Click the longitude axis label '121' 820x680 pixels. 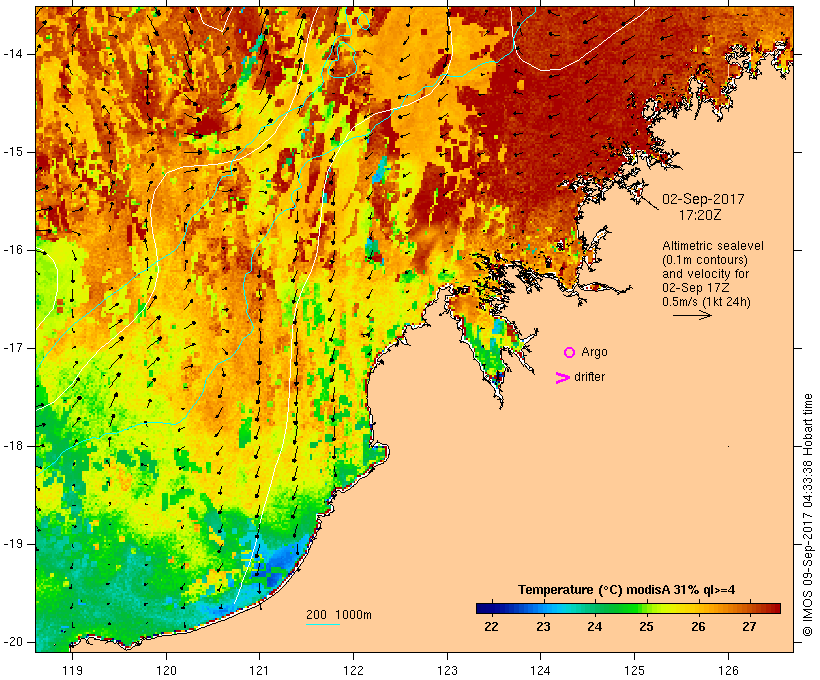point(259,670)
